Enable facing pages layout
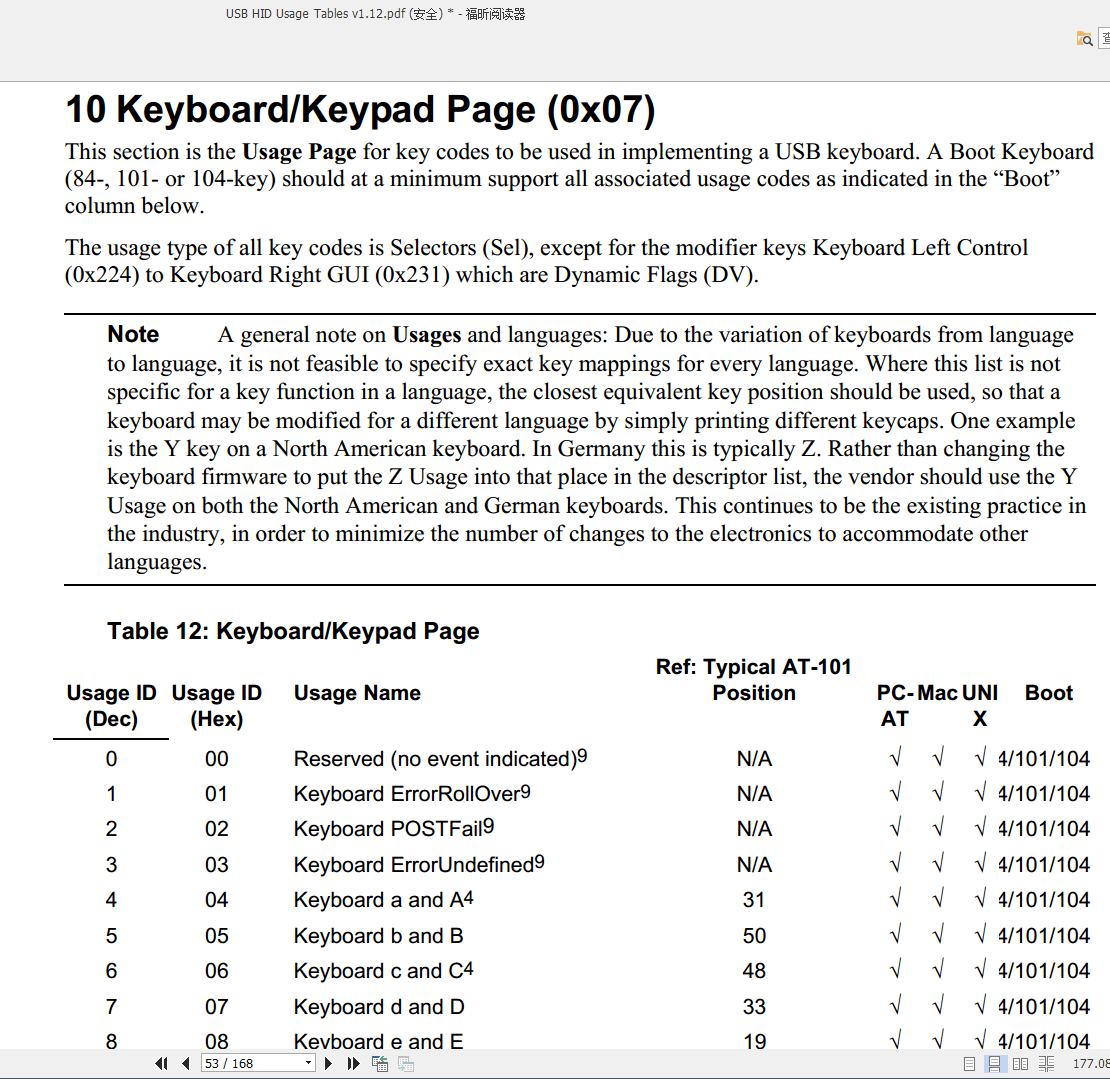Image resolution: width=1110 pixels, height=1079 pixels. click(x=1020, y=1063)
